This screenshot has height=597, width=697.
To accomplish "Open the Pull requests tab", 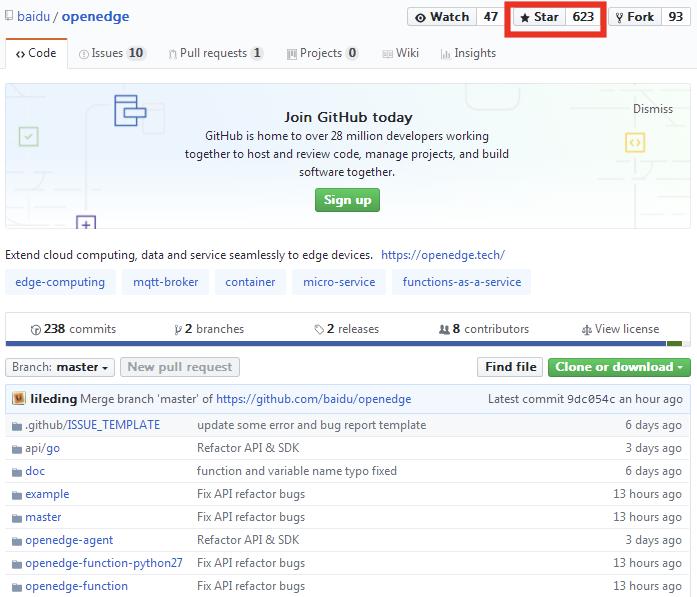I will tap(216, 53).
